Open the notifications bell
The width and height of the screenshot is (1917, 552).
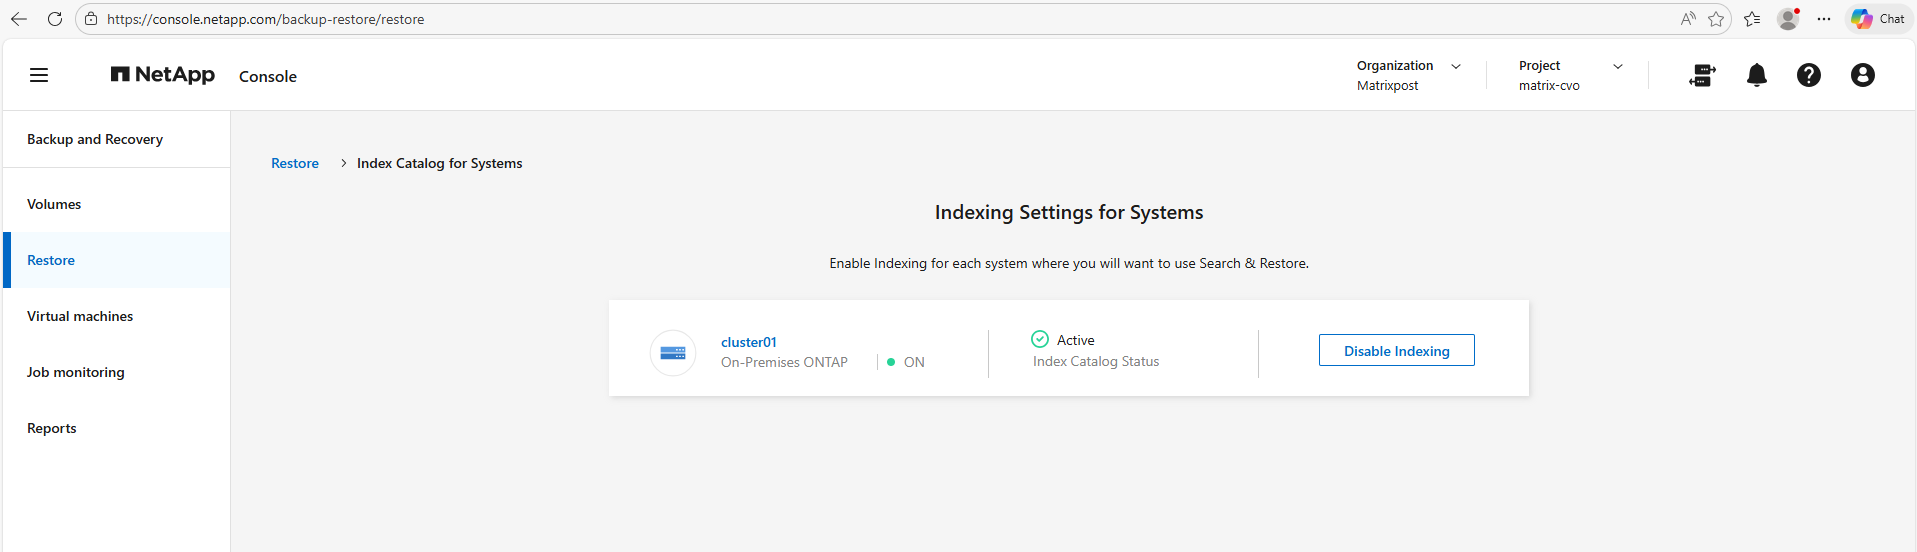click(x=1756, y=75)
